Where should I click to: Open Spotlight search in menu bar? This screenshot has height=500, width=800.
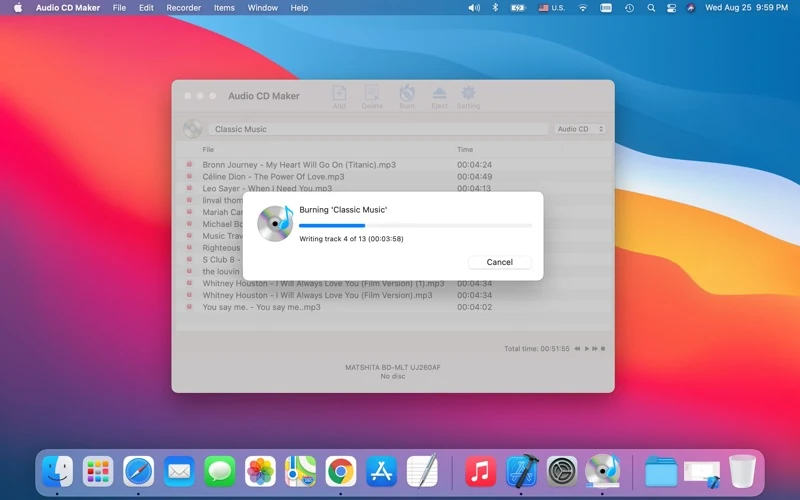pos(651,8)
